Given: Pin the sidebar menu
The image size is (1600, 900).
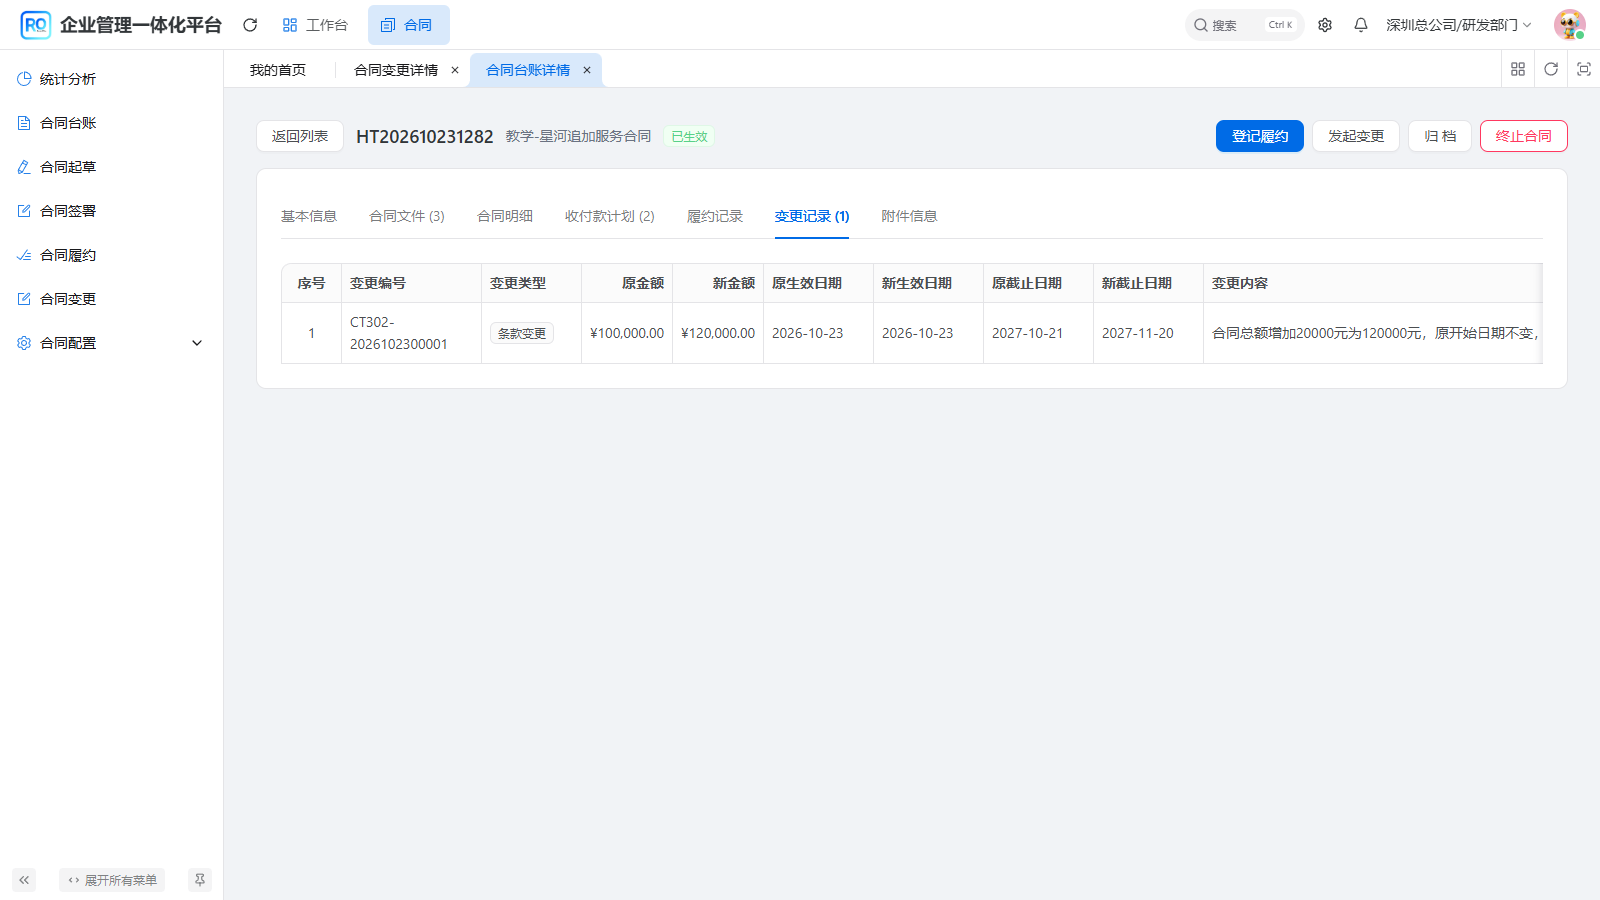Looking at the screenshot, I should (200, 880).
